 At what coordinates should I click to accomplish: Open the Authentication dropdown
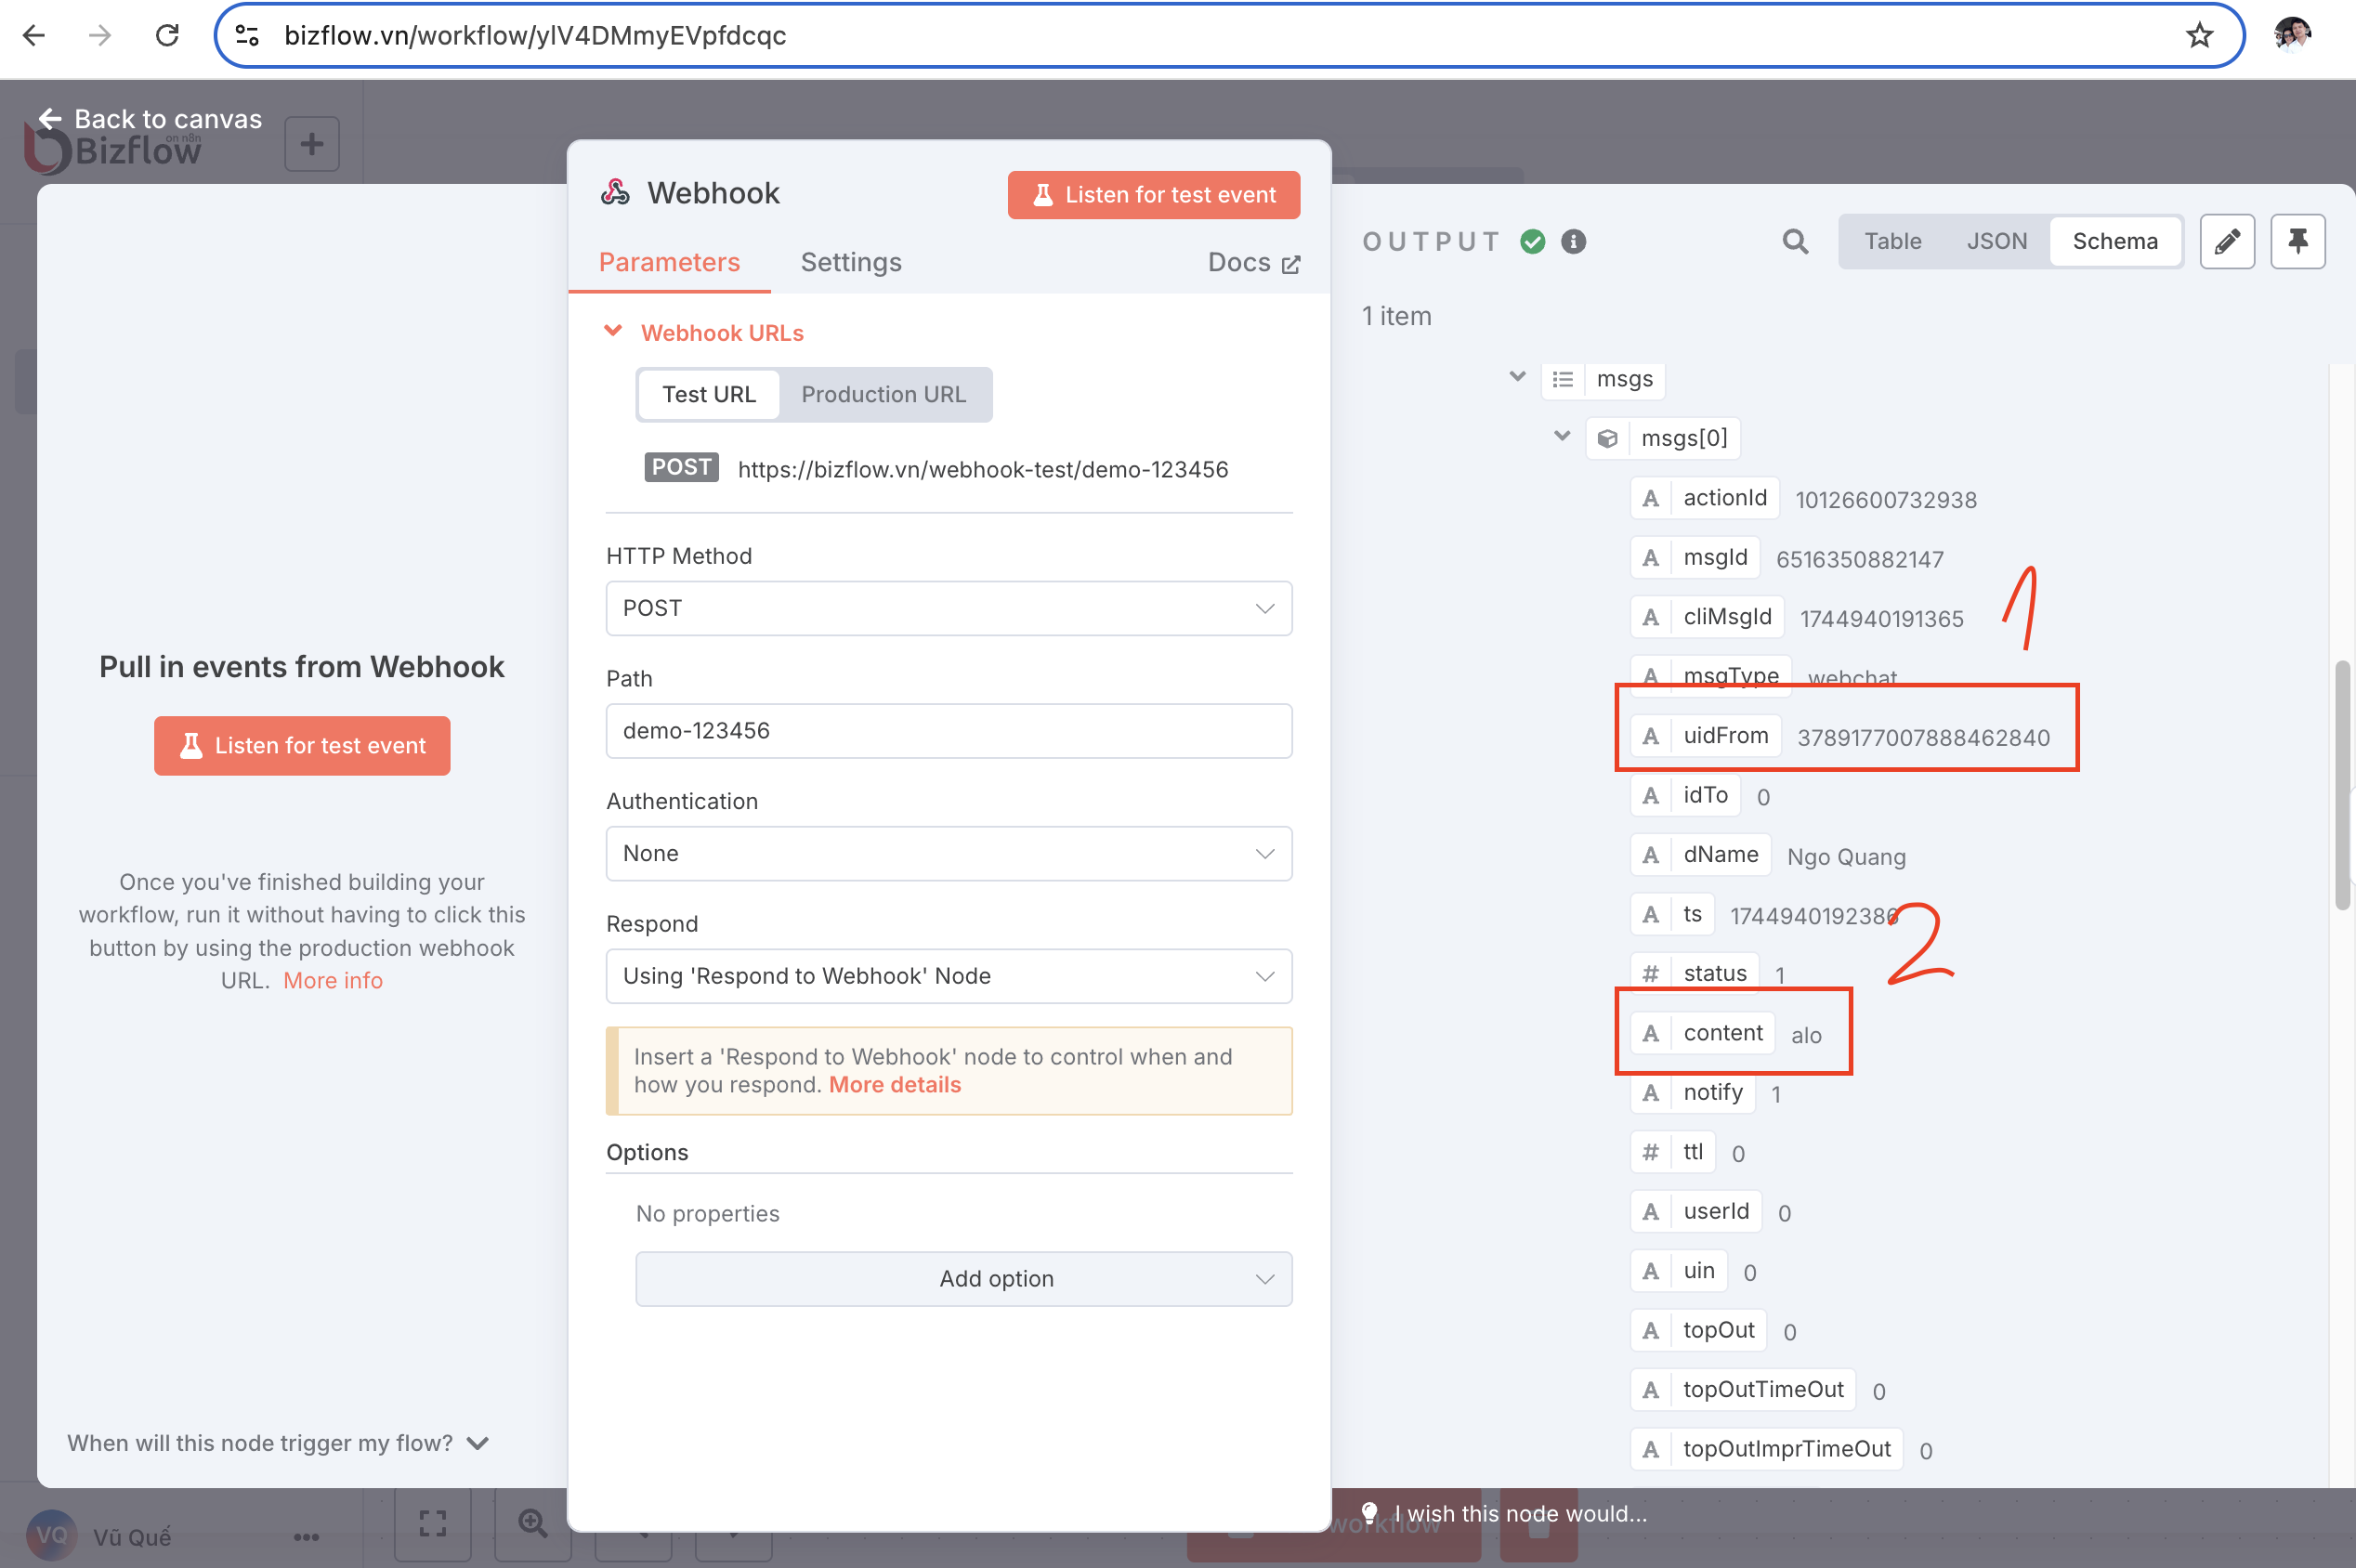tap(948, 853)
